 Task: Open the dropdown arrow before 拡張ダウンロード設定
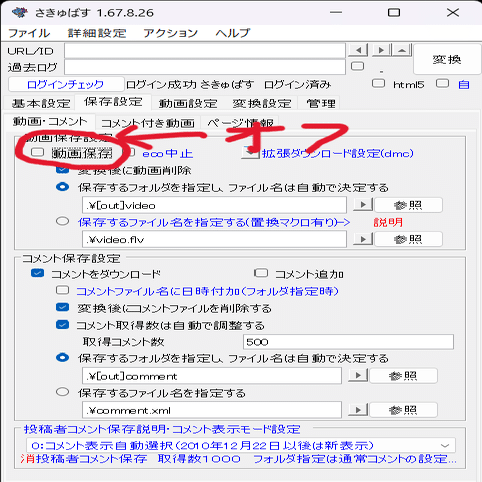coord(250,153)
